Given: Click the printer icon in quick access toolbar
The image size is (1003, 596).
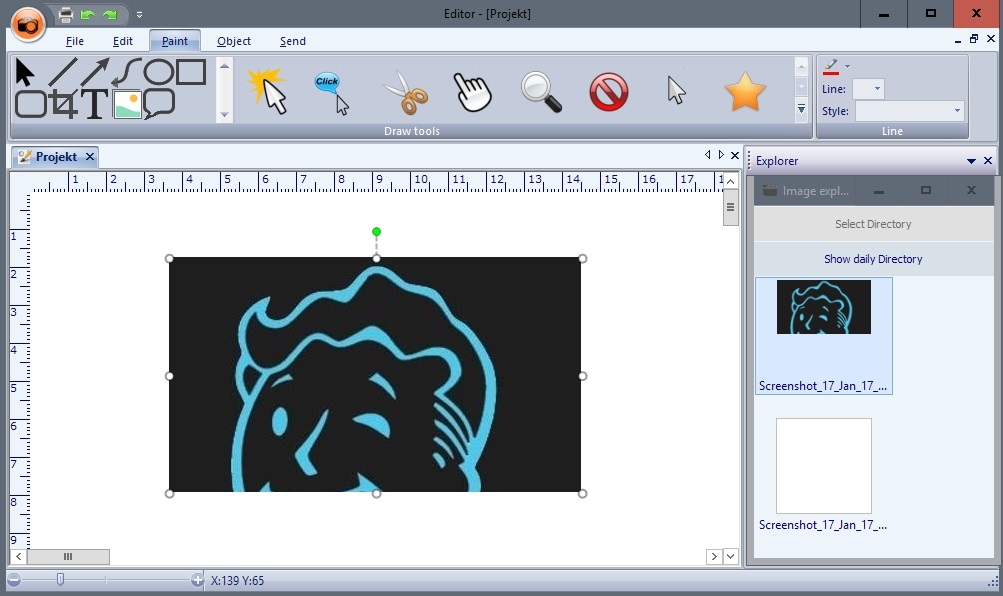Looking at the screenshot, I should [65, 14].
